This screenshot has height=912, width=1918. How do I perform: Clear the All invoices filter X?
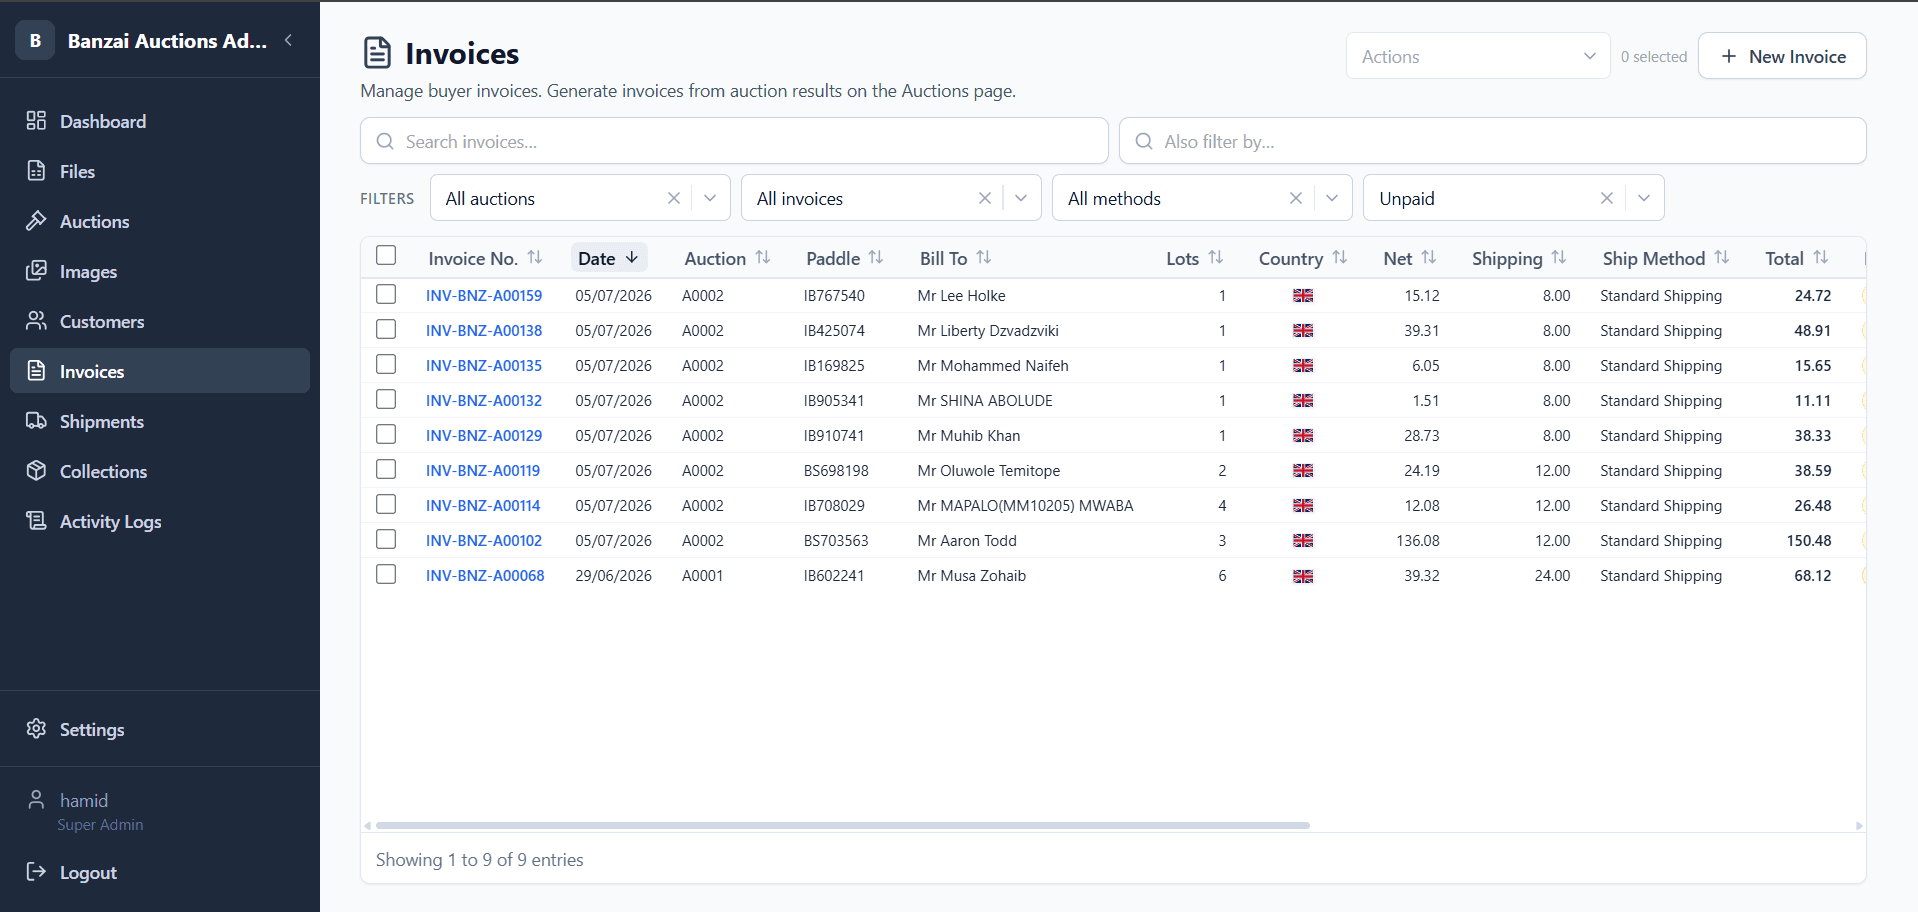click(985, 198)
